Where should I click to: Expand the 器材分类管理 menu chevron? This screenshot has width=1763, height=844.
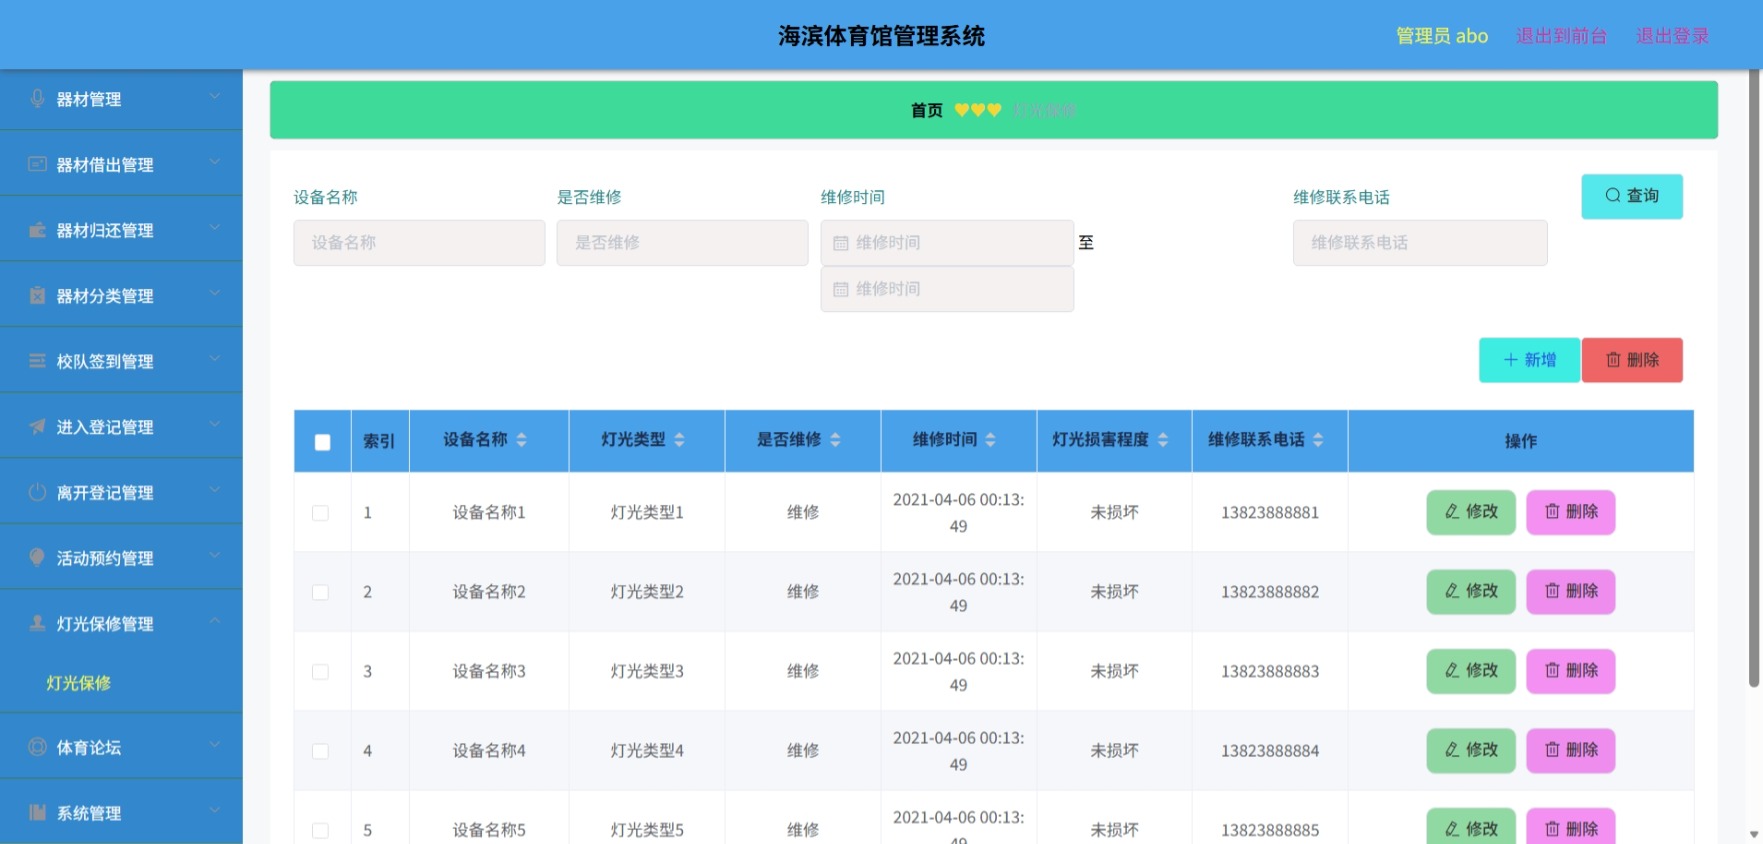click(x=214, y=293)
